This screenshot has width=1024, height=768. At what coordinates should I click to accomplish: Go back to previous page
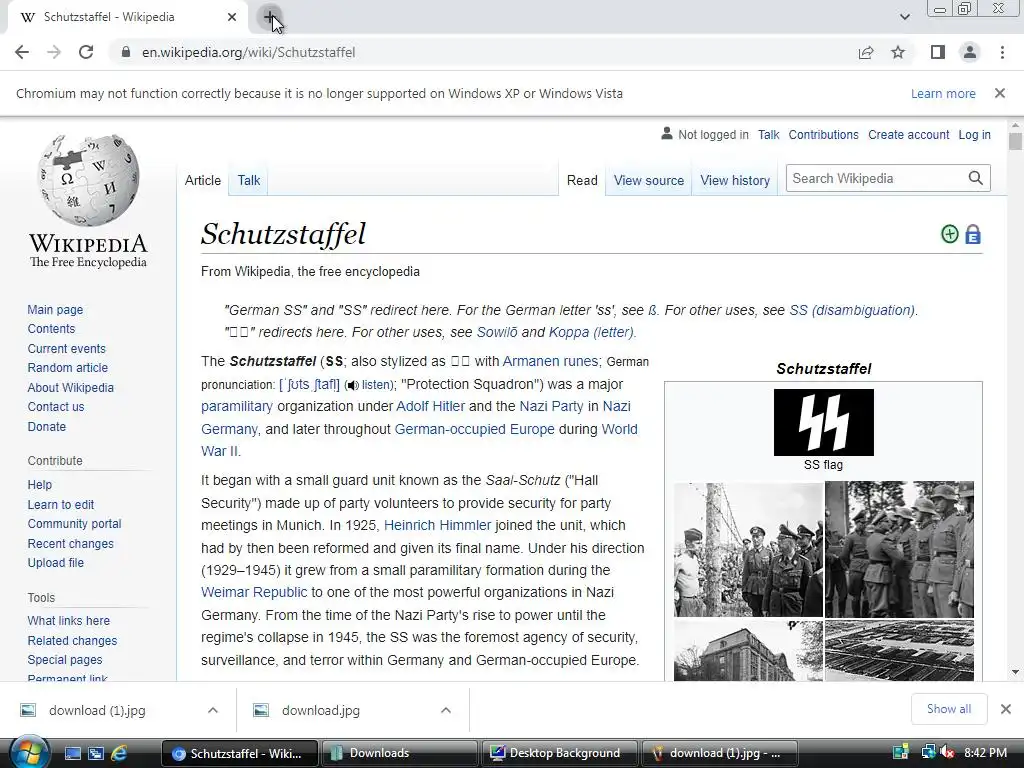click(x=22, y=52)
